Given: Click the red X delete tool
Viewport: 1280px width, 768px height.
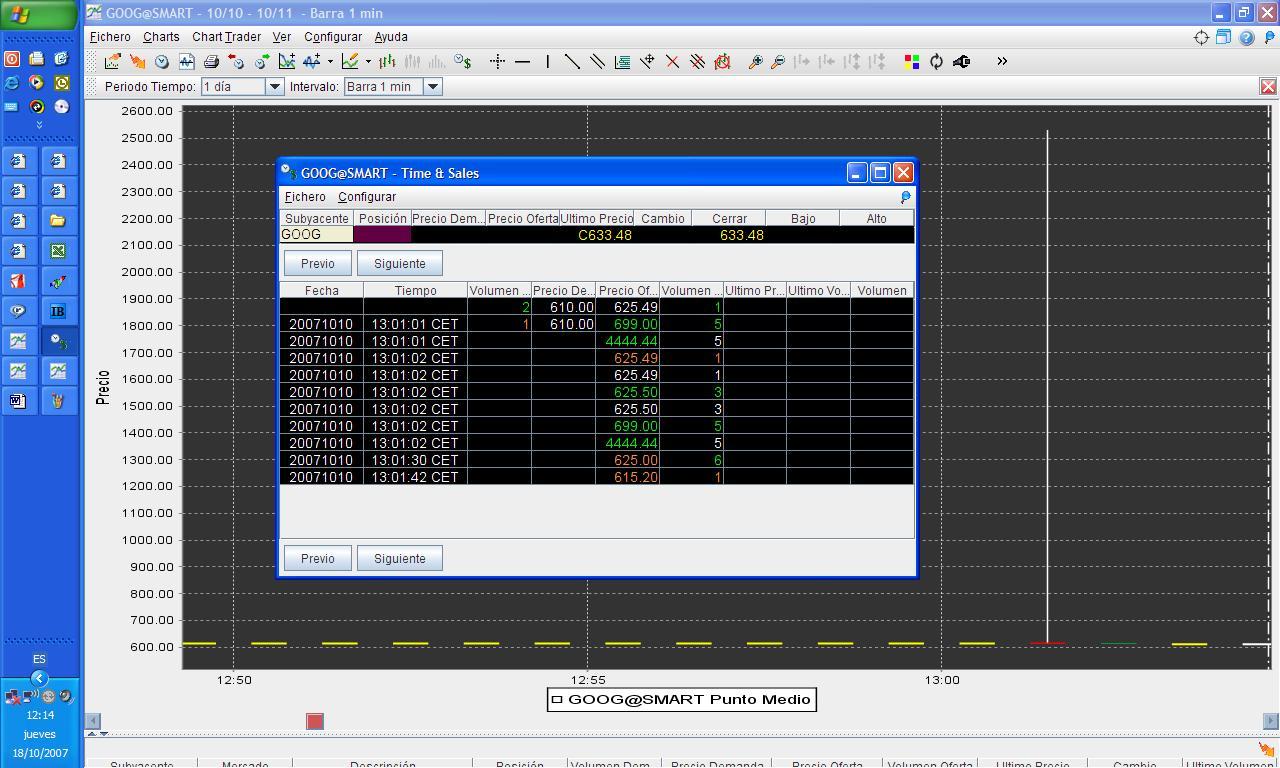Looking at the screenshot, I should (672, 62).
